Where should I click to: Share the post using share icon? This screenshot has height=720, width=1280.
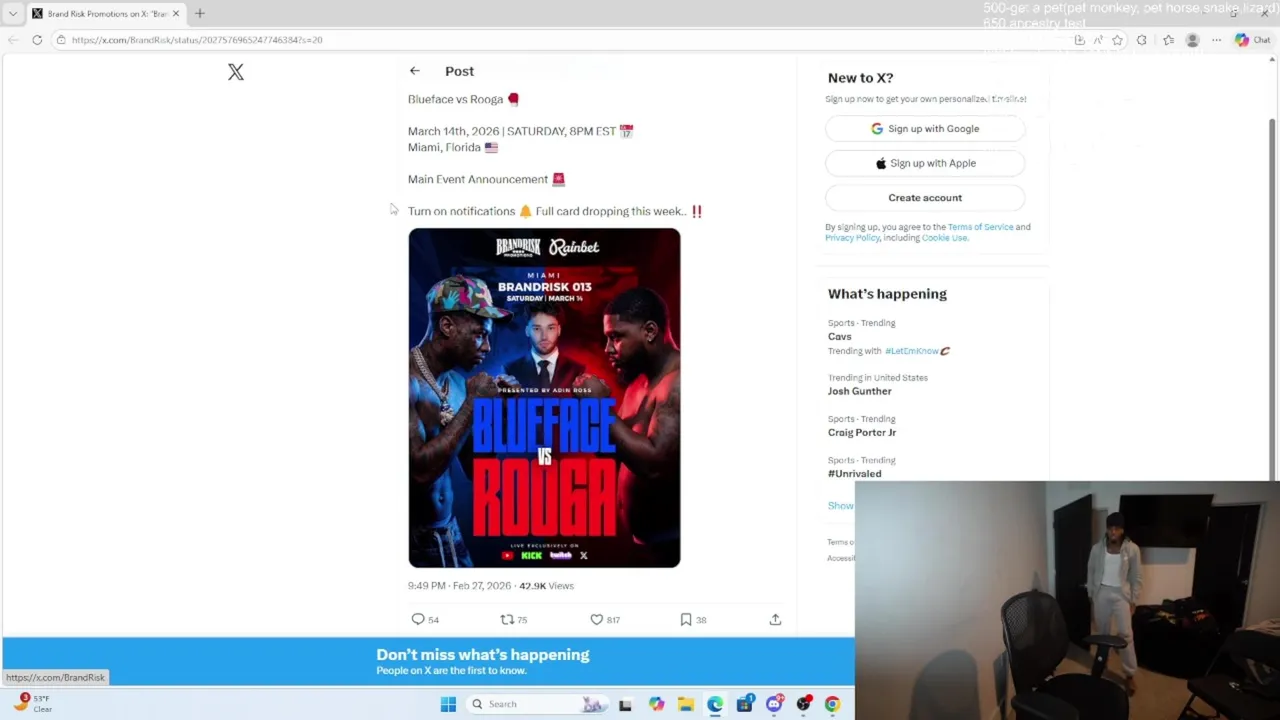[x=775, y=619]
